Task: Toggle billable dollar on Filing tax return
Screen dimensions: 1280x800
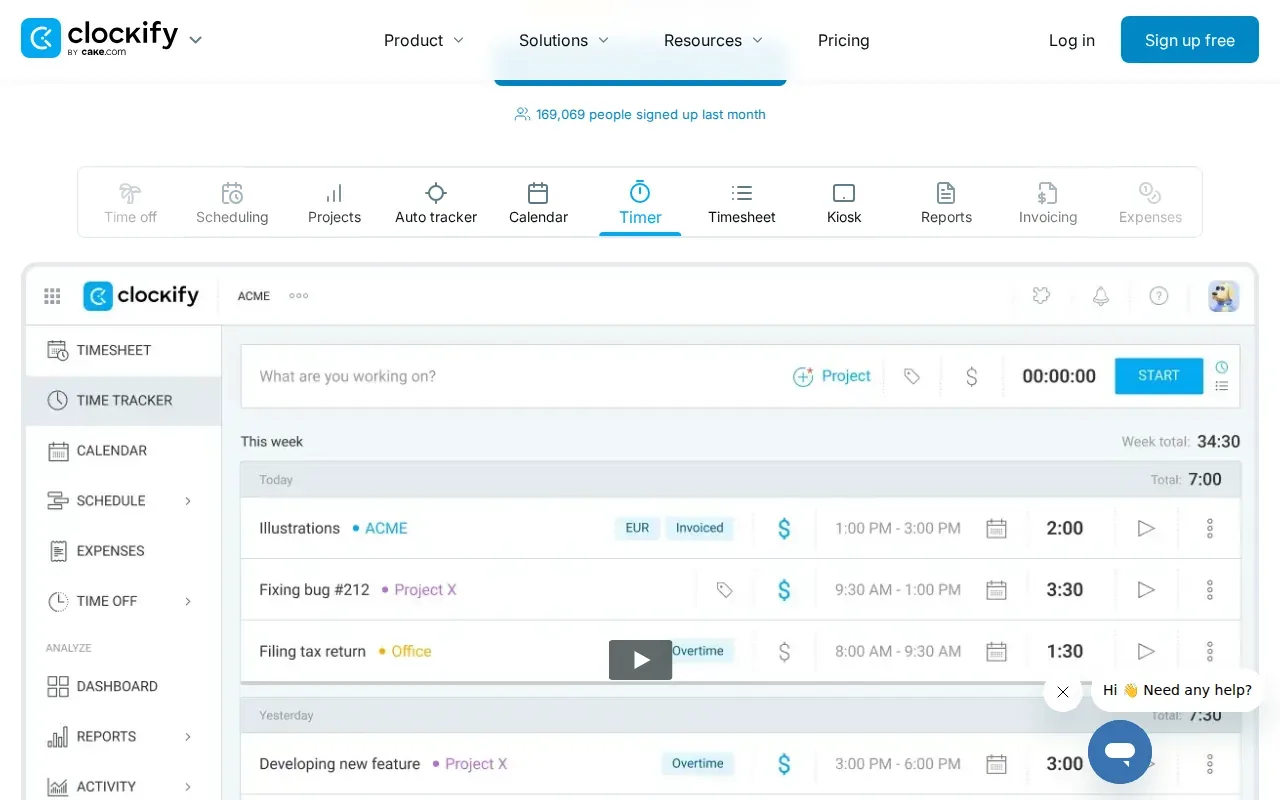Action: (784, 652)
